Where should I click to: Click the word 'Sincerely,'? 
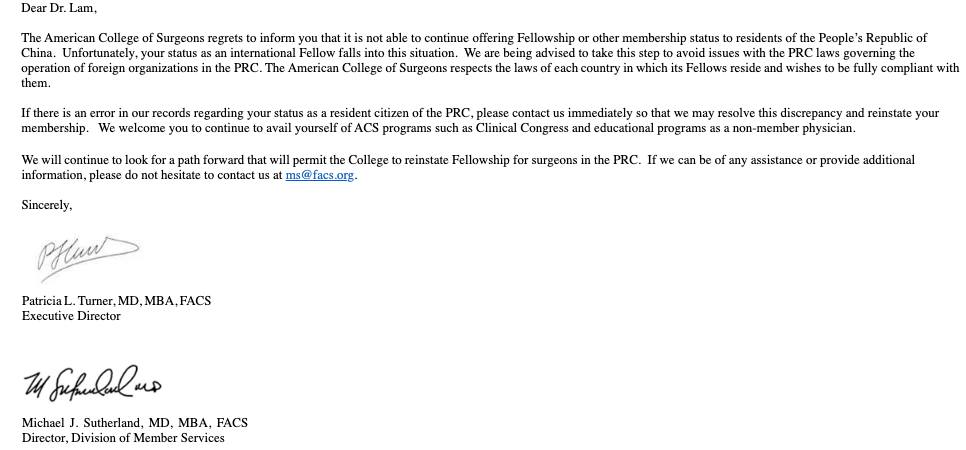tap(47, 205)
